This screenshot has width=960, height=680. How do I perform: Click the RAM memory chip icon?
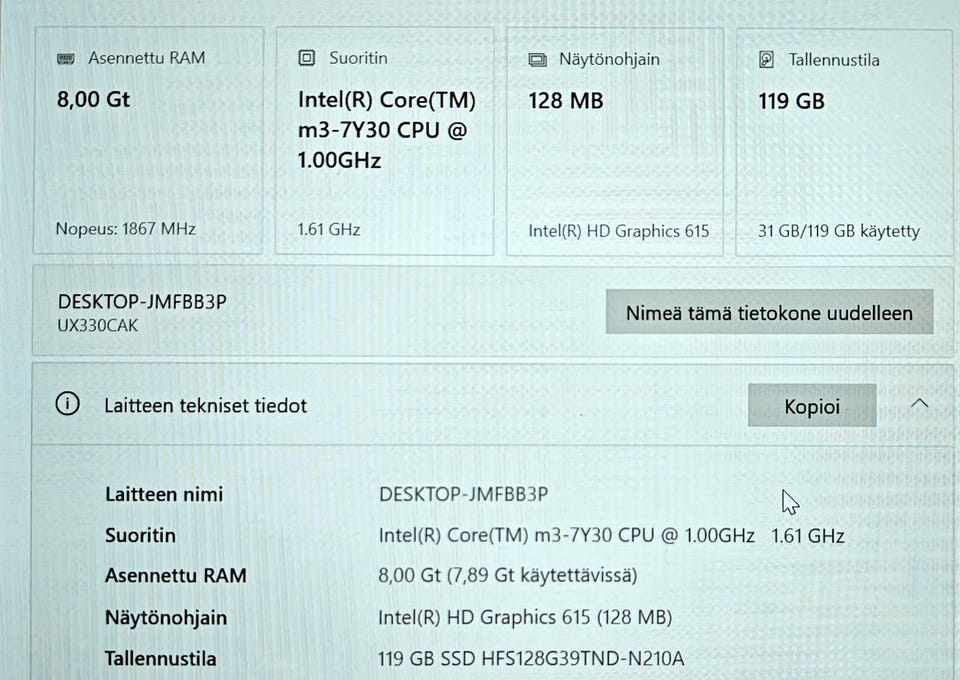tap(66, 59)
